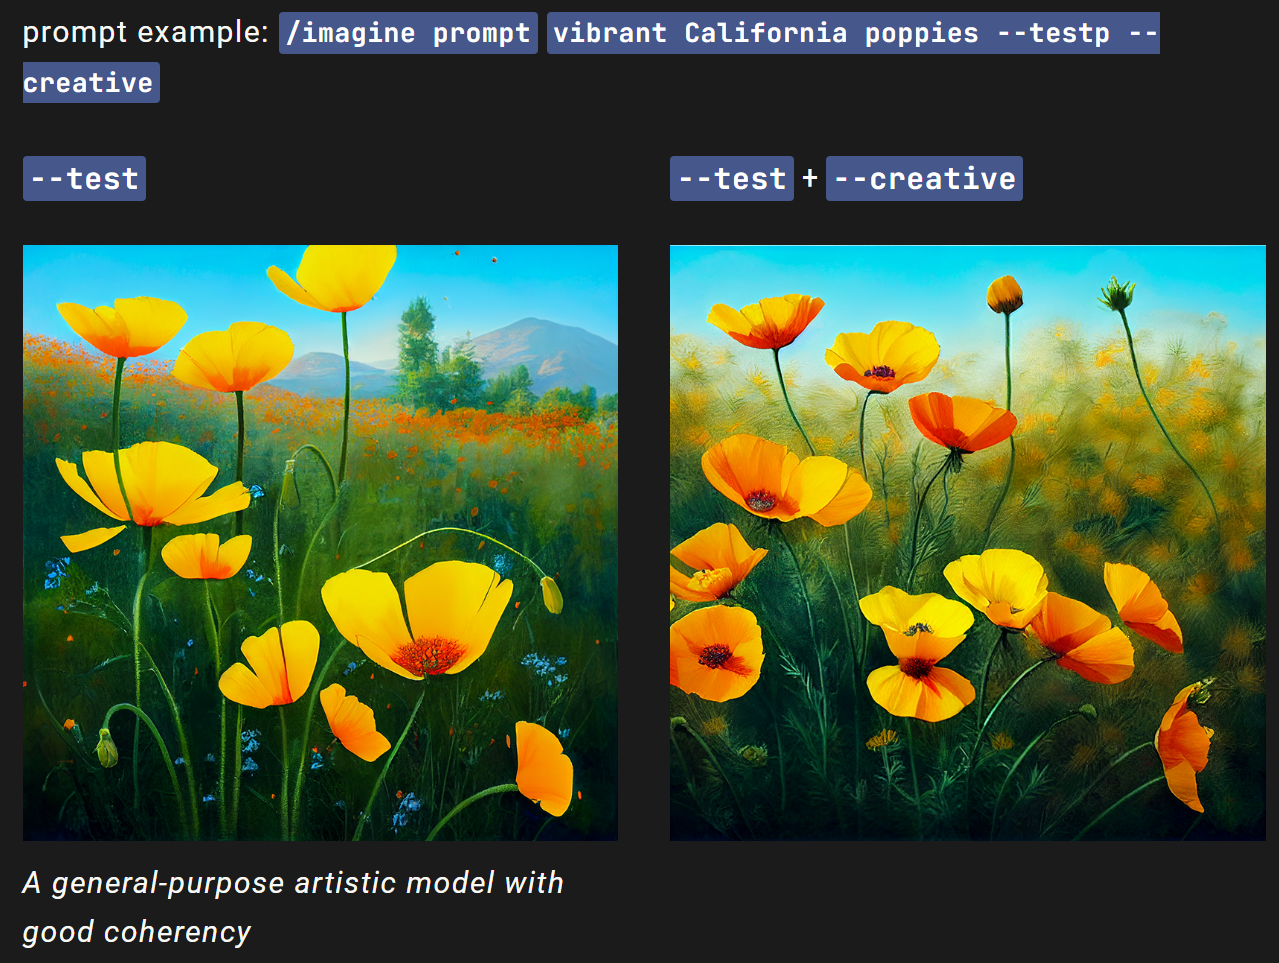Click the 'good coherency' caption line

coord(136,932)
